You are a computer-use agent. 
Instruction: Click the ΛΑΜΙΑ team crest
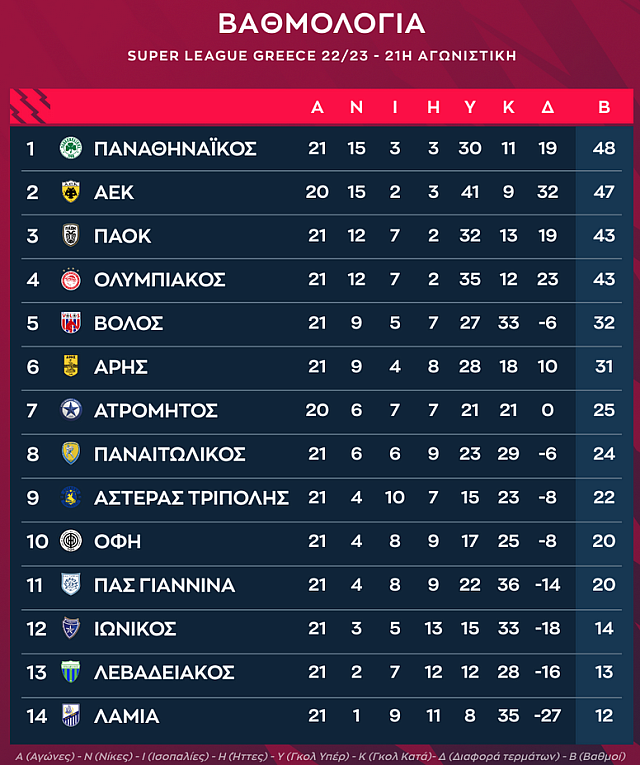pyautogui.click(x=71, y=716)
